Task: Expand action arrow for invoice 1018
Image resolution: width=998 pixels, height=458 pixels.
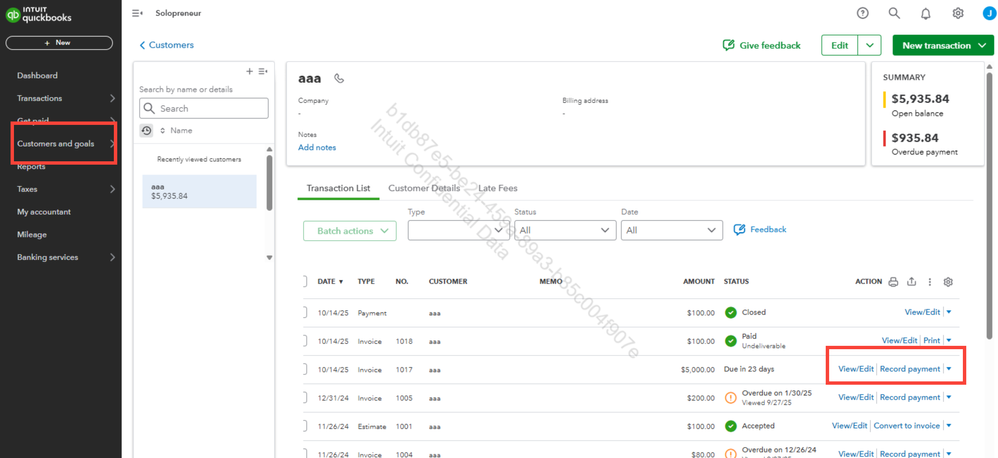Action: click(x=948, y=341)
